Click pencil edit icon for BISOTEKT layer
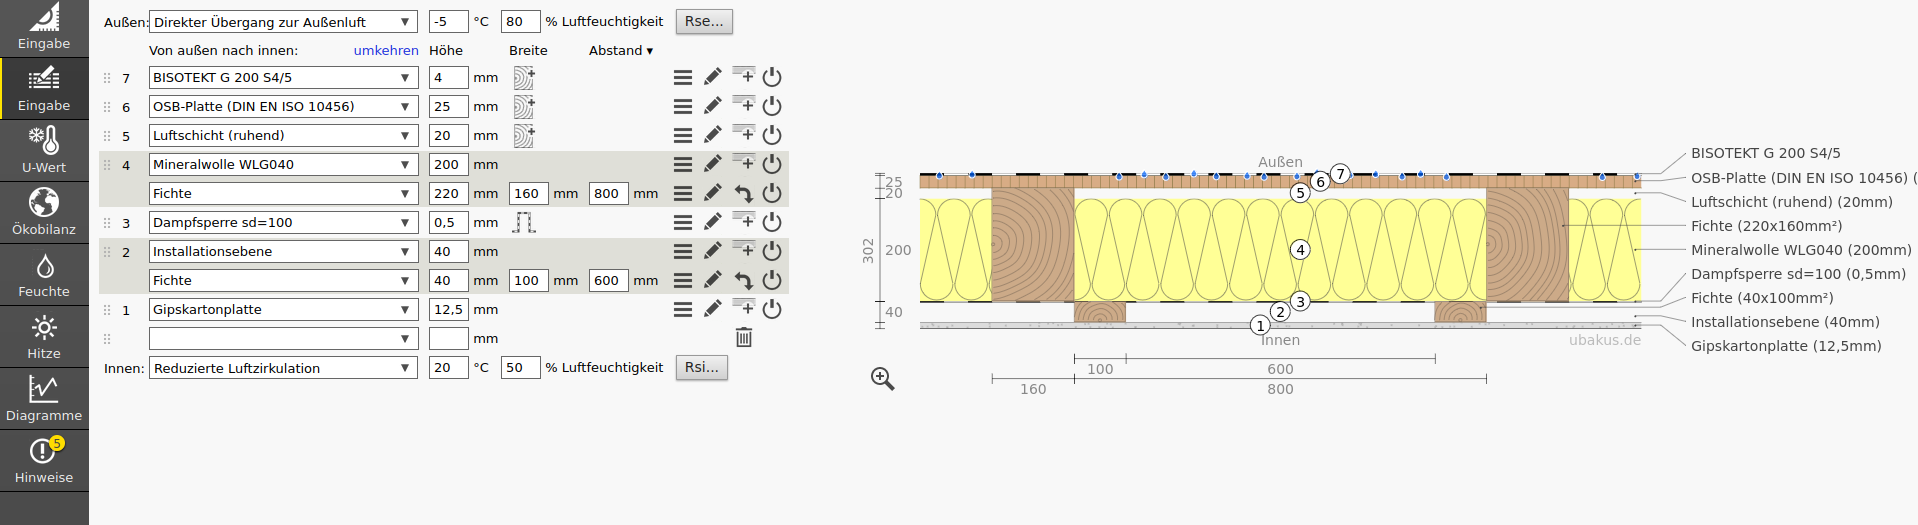 pyautogui.click(x=712, y=77)
